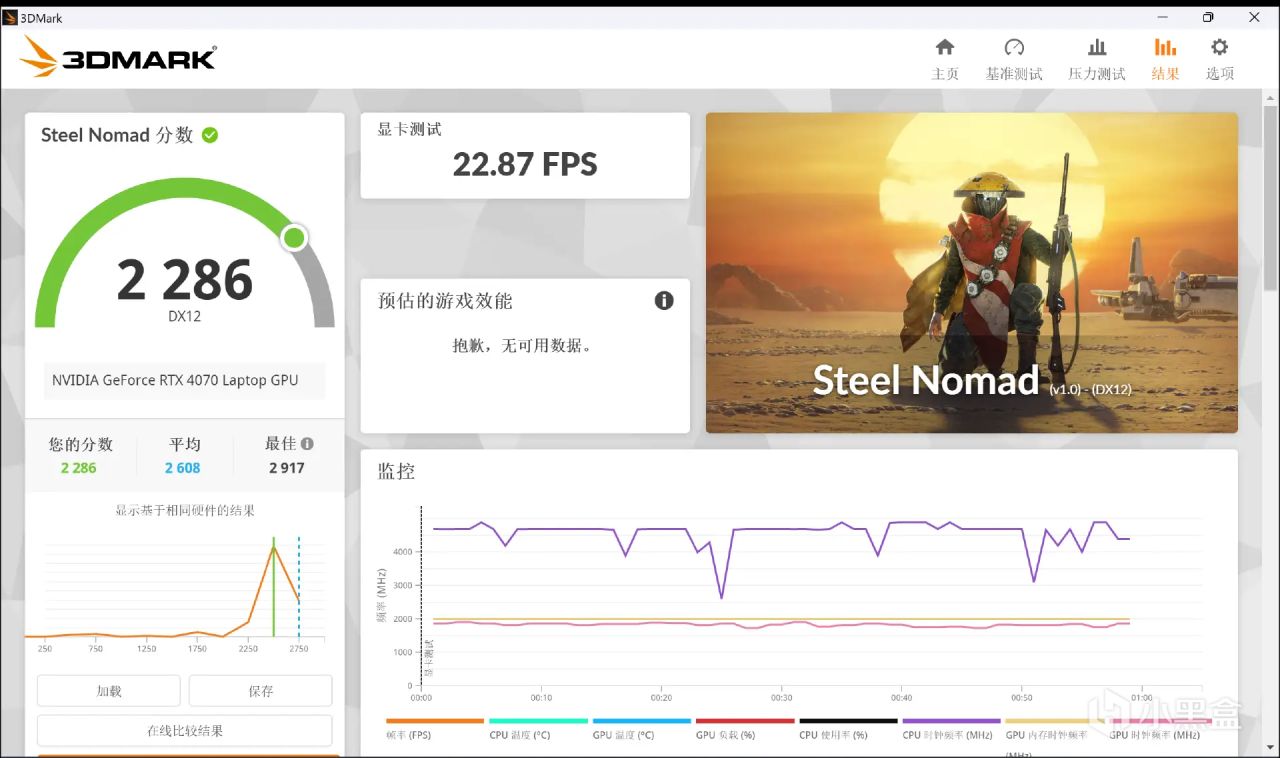This screenshot has width=1280, height=758.
Task: Toggle the CPU 温度 legend entry
Action: (538, 728)
